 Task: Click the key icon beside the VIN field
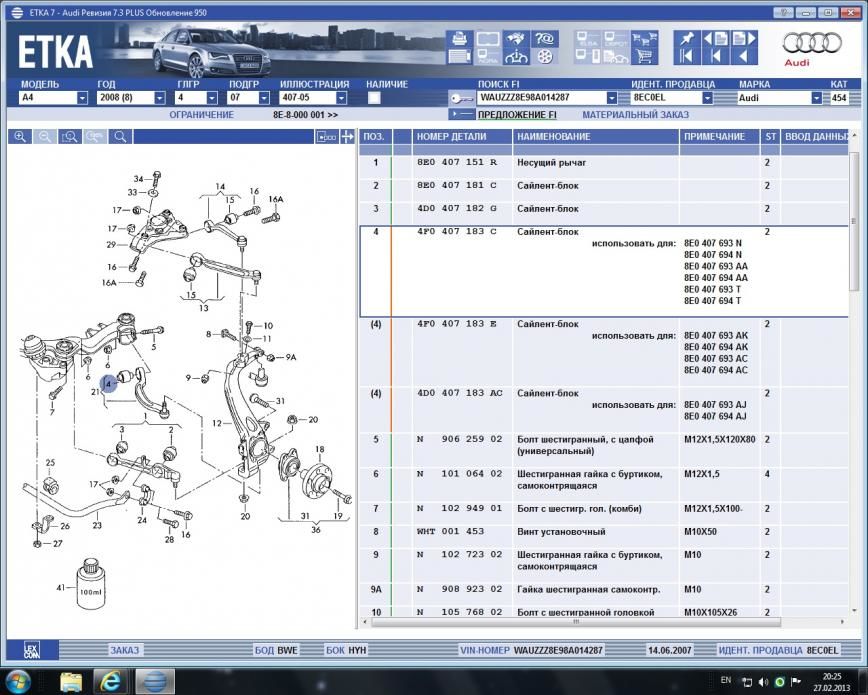click(x=462, y=99)
